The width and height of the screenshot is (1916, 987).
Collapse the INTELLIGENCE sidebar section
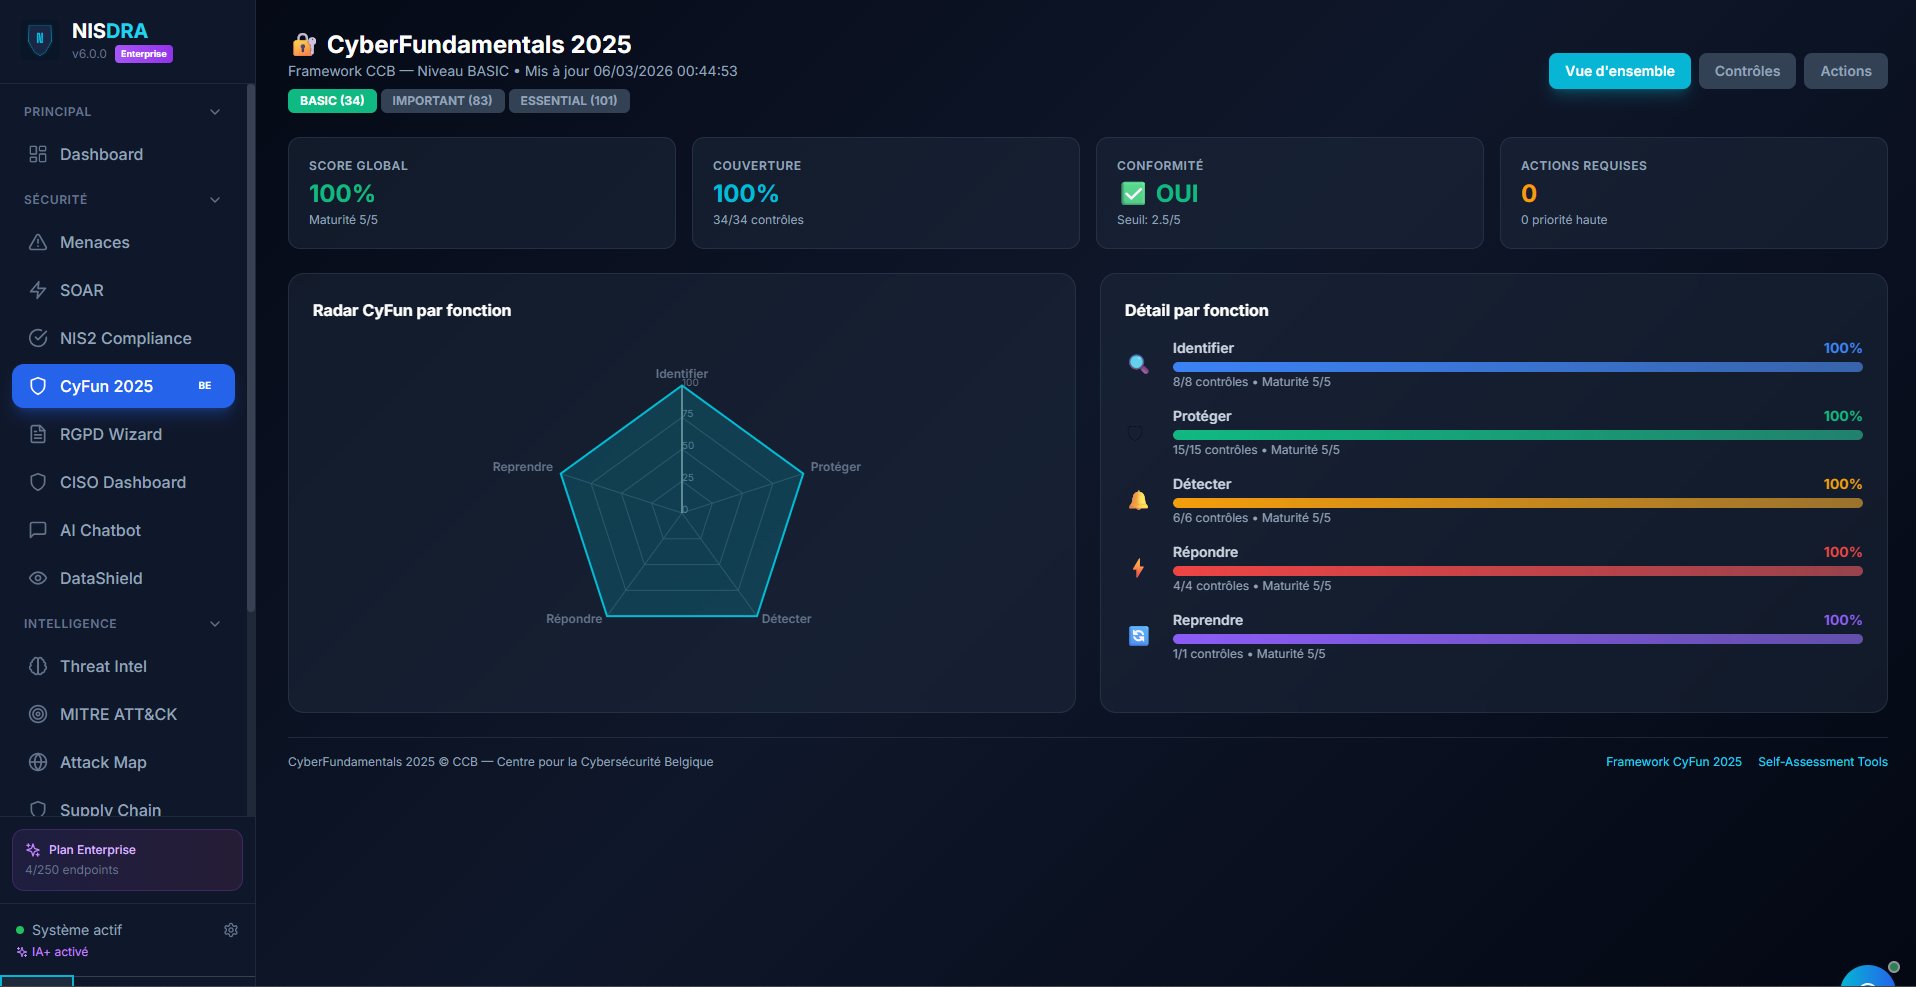215,624
